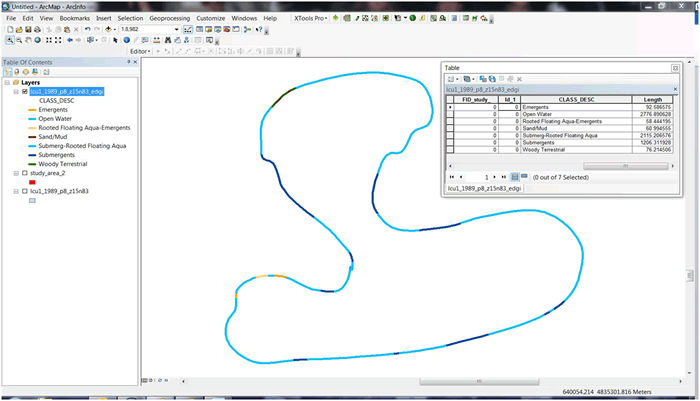Image resolution: width=700 pixels, height=401 pixels.
Task: Click the Fixed Zoom In icon
Action: pyautogui.click(x=49, y=40)
